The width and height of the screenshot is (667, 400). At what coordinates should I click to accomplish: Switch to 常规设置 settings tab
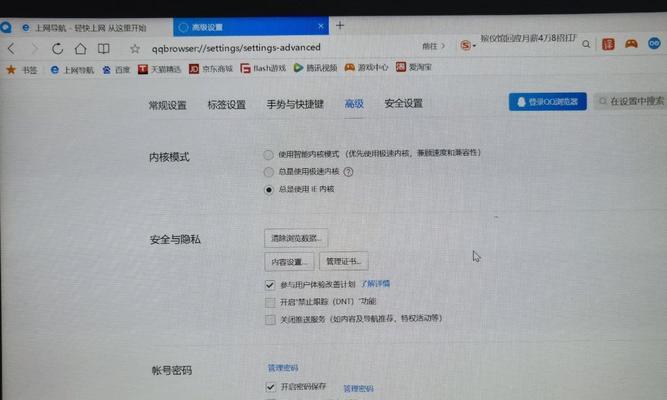[x=168, y=105]
